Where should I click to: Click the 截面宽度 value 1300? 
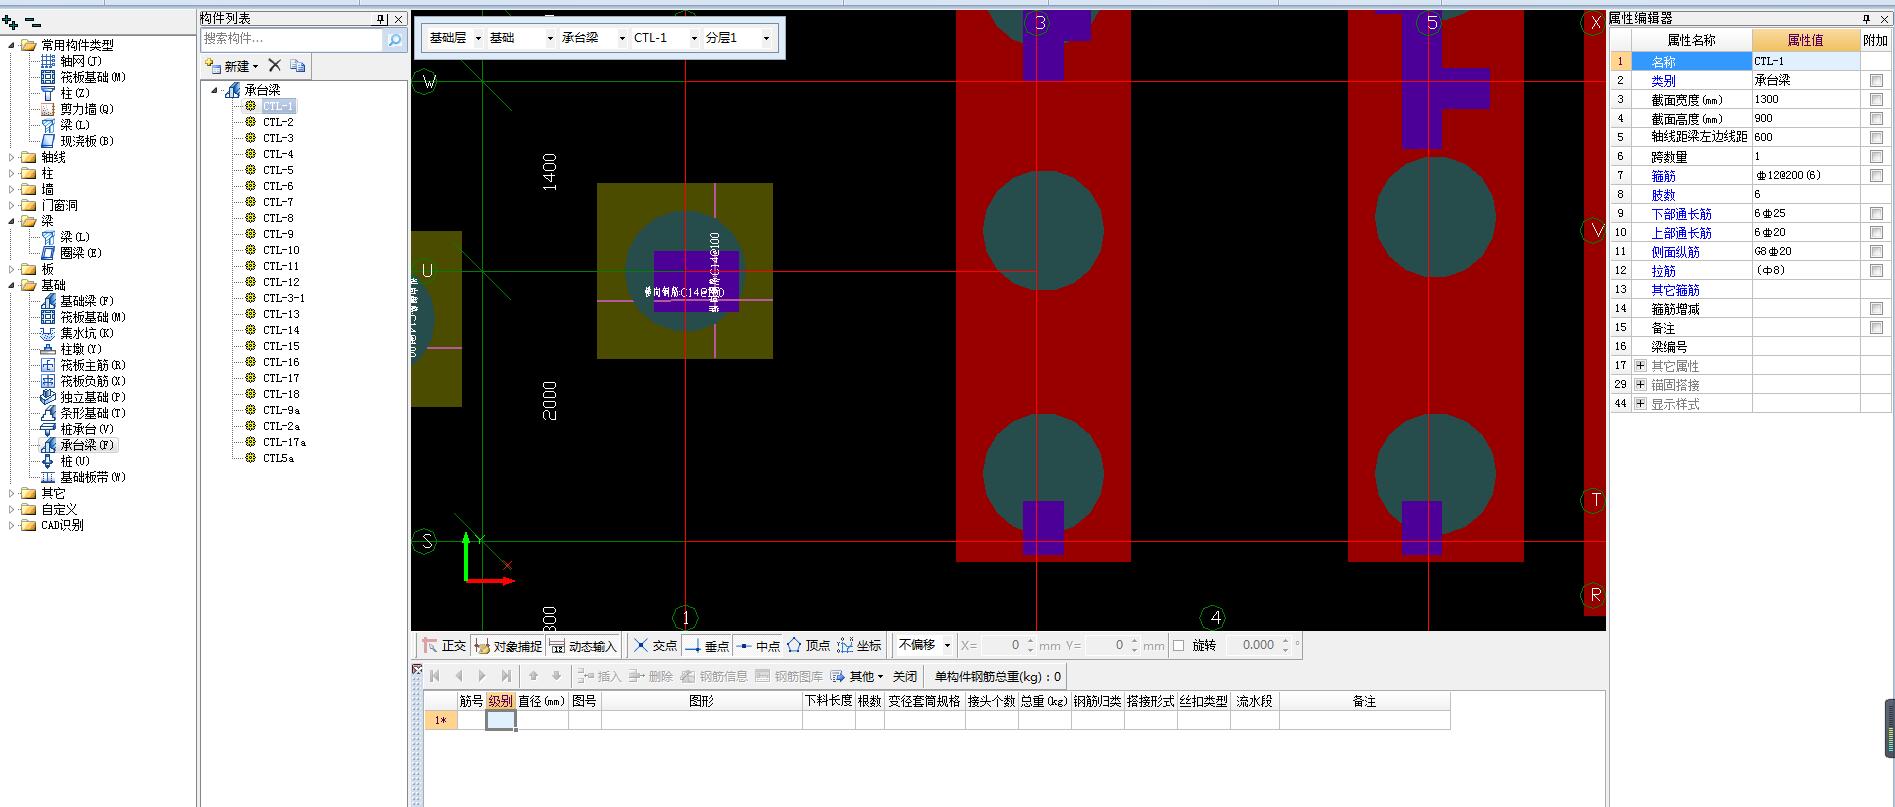click(1805, 100)
